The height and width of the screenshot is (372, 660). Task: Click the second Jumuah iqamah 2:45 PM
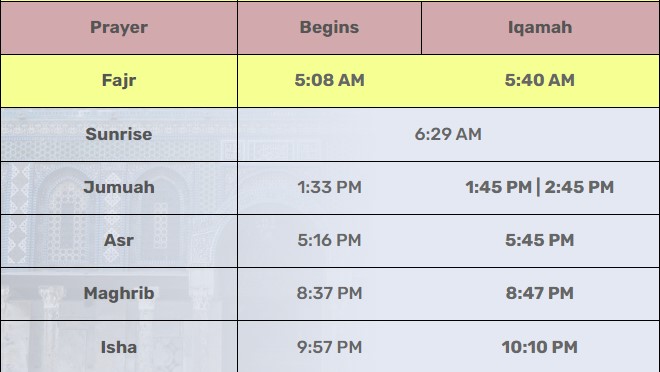(579, 187)
